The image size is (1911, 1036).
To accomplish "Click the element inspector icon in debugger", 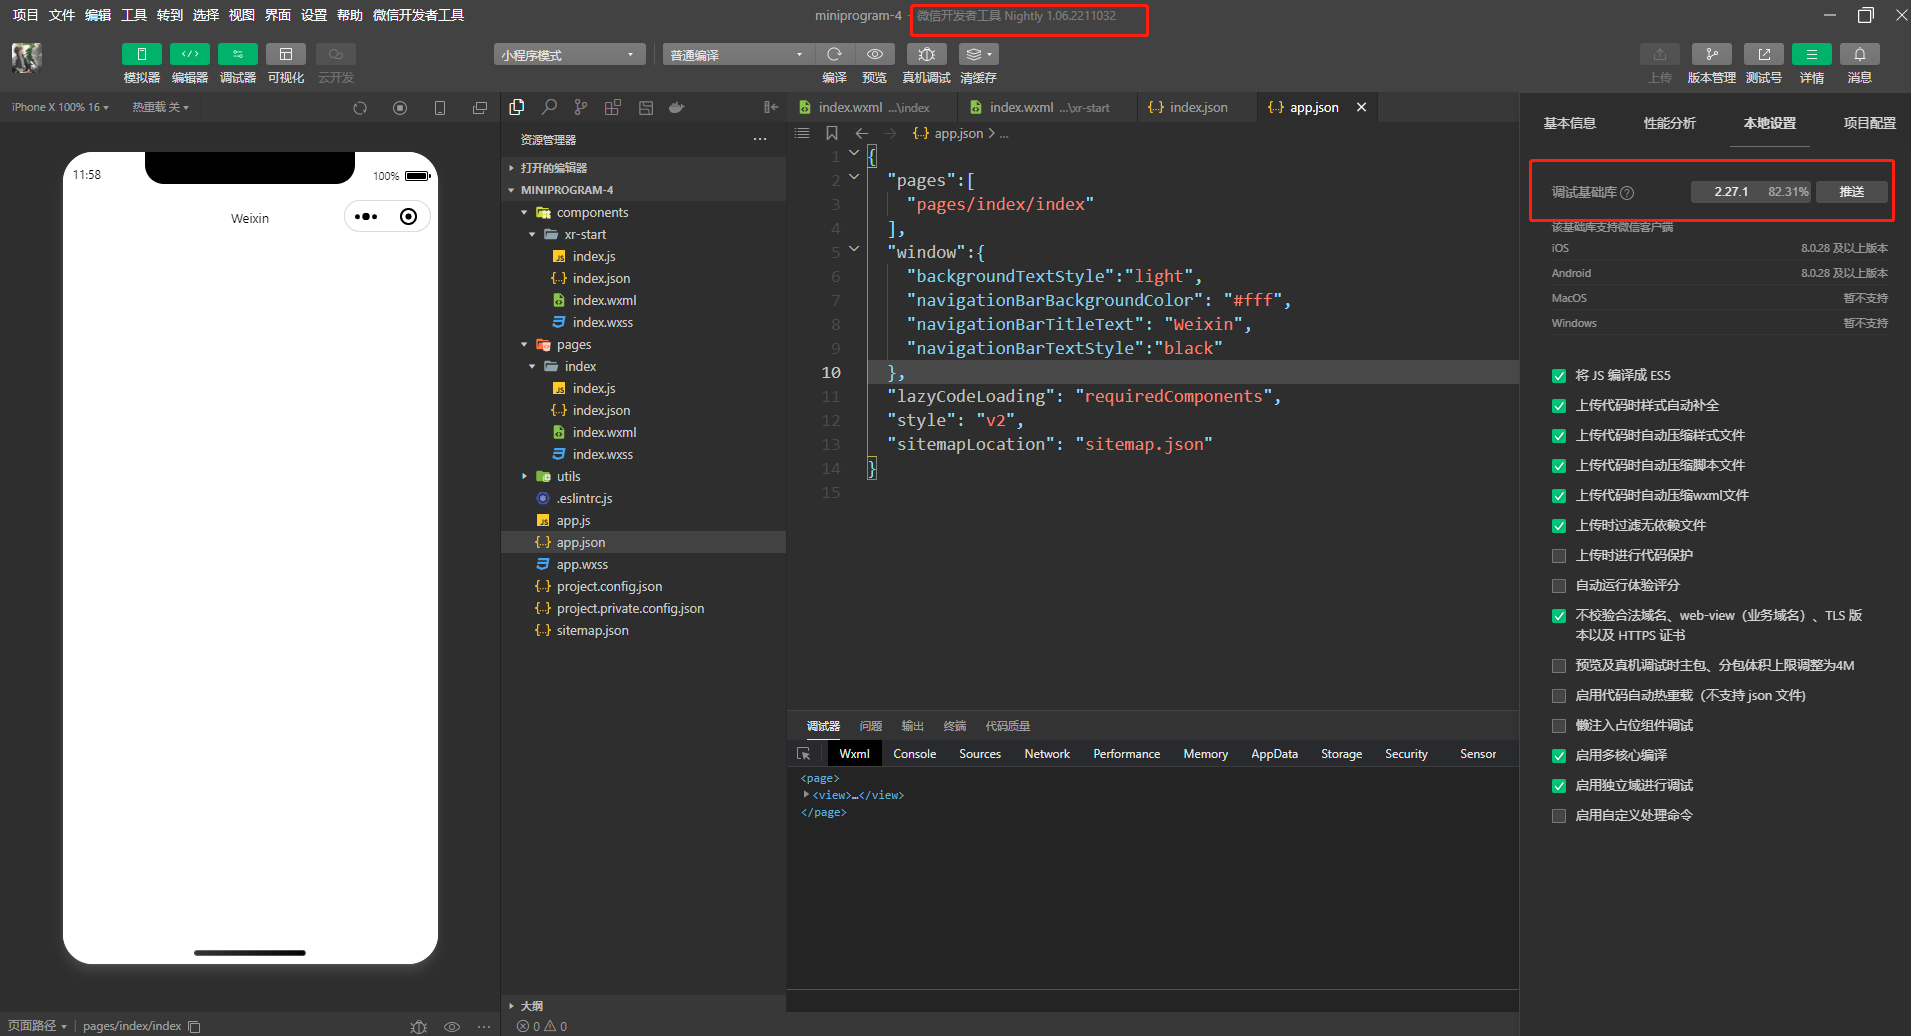I will coord(804,754).
